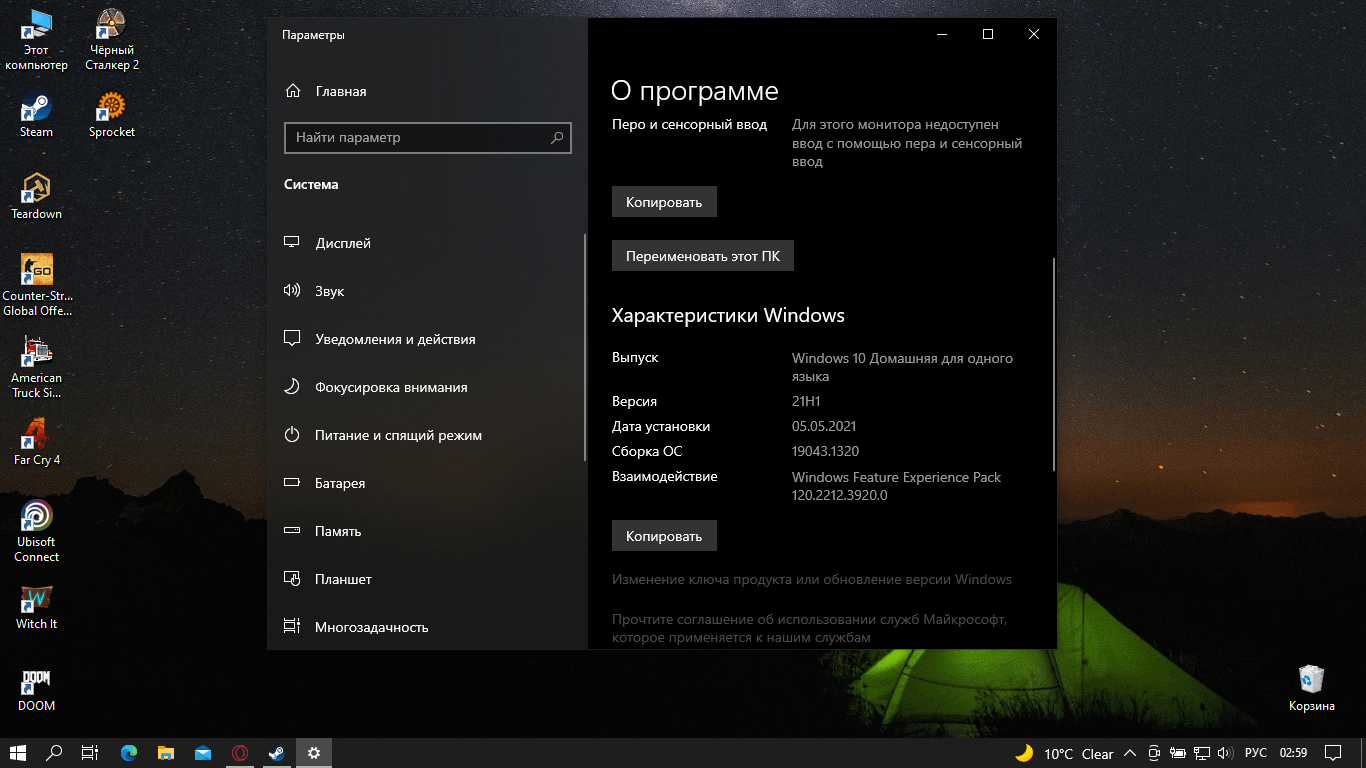Screen dimensions: 1366x768
Task: Open the Steam desktop shortcut
Action: [x=37, y=115]
